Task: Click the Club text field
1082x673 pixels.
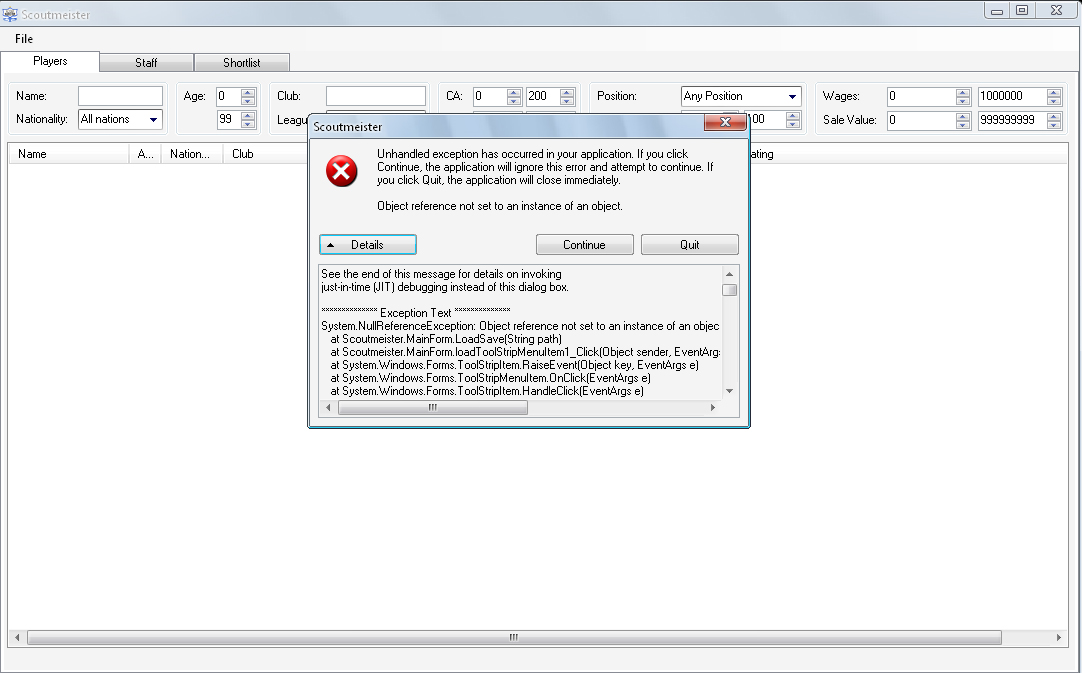Action: pos(375,97)
